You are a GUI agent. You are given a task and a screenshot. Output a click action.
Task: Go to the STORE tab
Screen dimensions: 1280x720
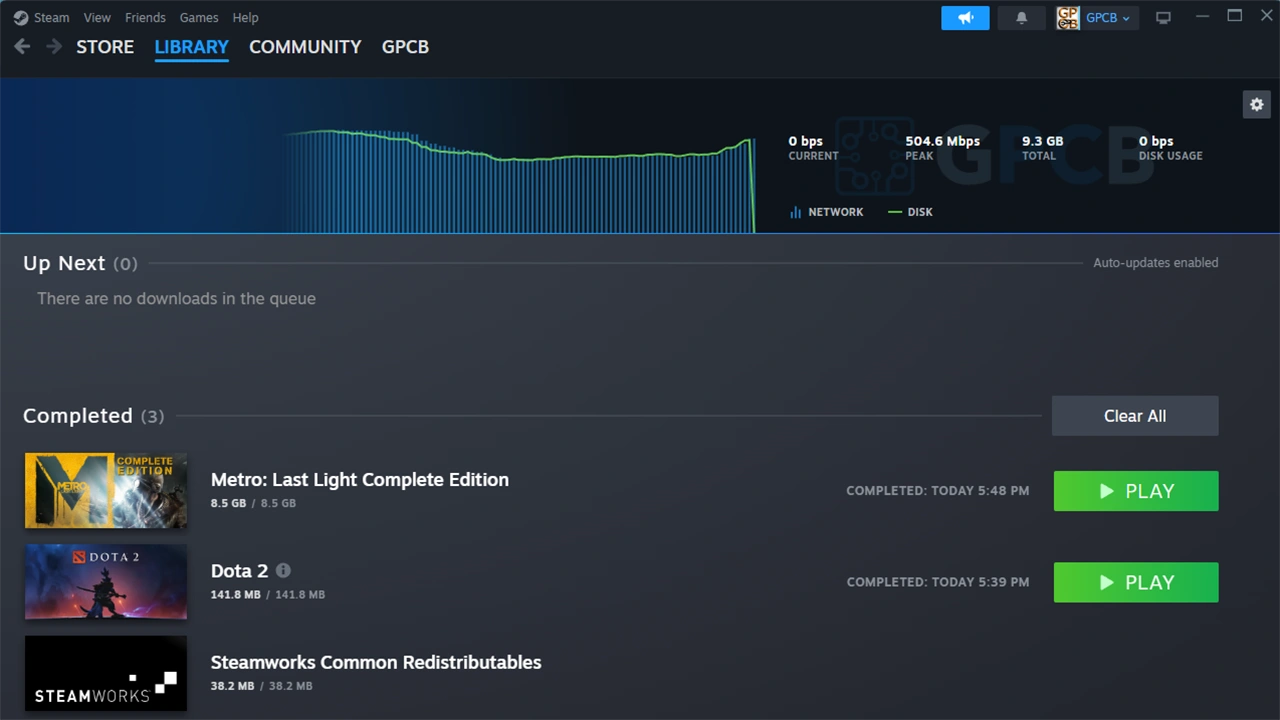[x=105, y=47]
